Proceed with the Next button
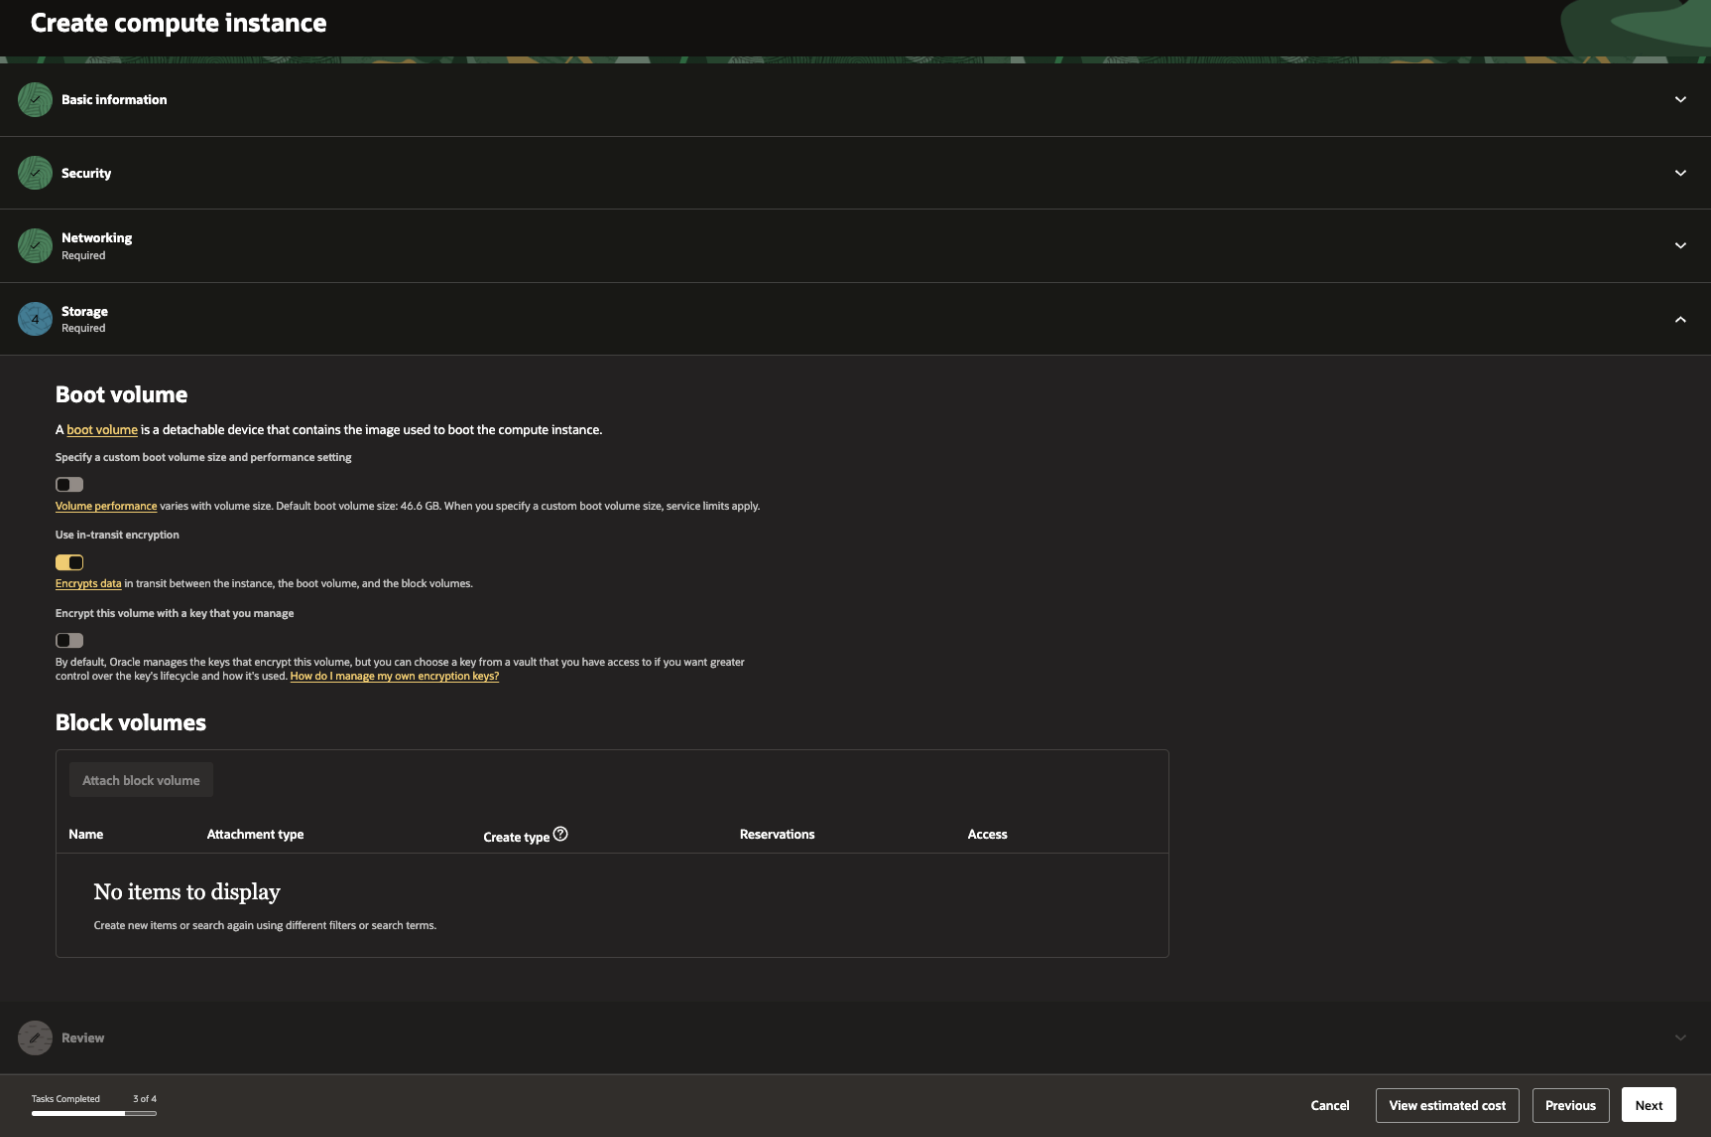Image resolution: width=1711 pixels, height=1137 pixels. [x=1648, y=1105]
